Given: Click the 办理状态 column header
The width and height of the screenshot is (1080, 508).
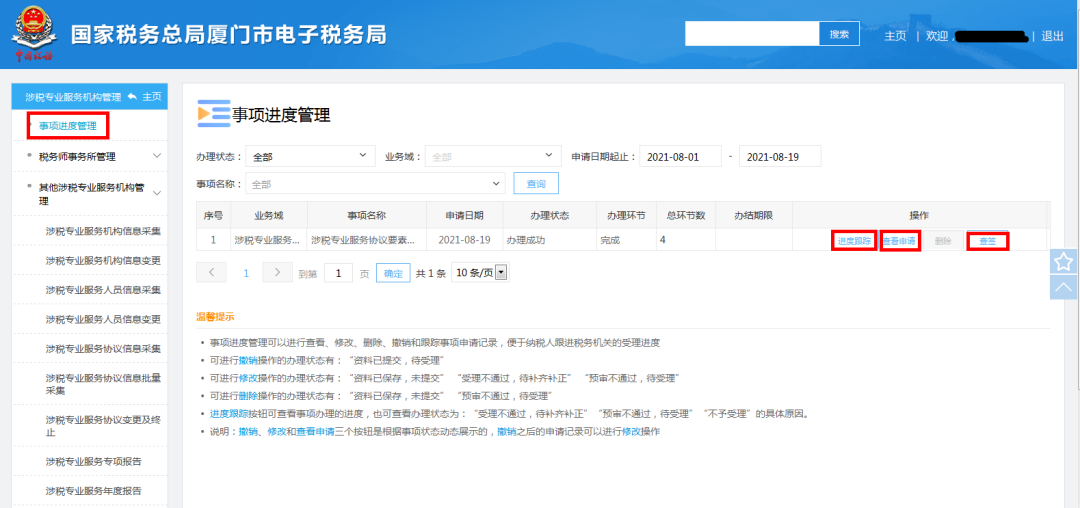Looking at the screenshot, I should click(550, 215).
